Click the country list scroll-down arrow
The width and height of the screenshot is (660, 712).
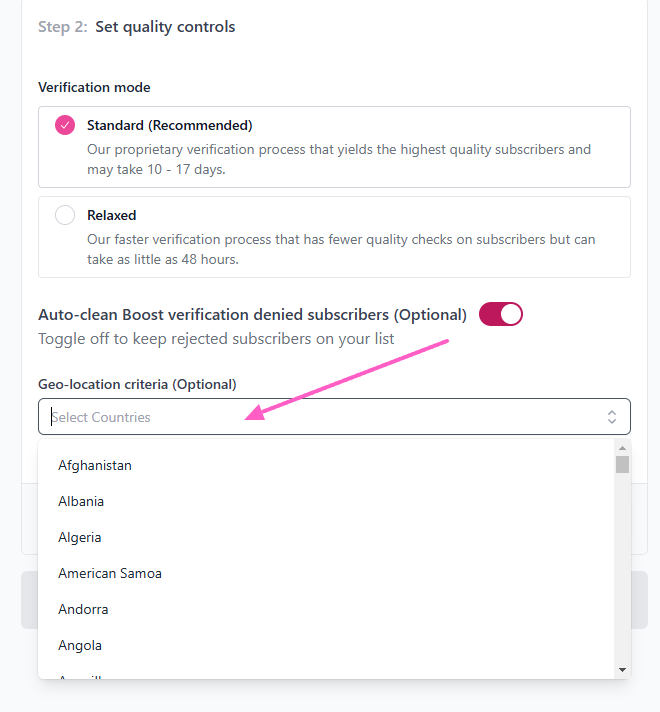pyautogui.click(x=622, y=669)
